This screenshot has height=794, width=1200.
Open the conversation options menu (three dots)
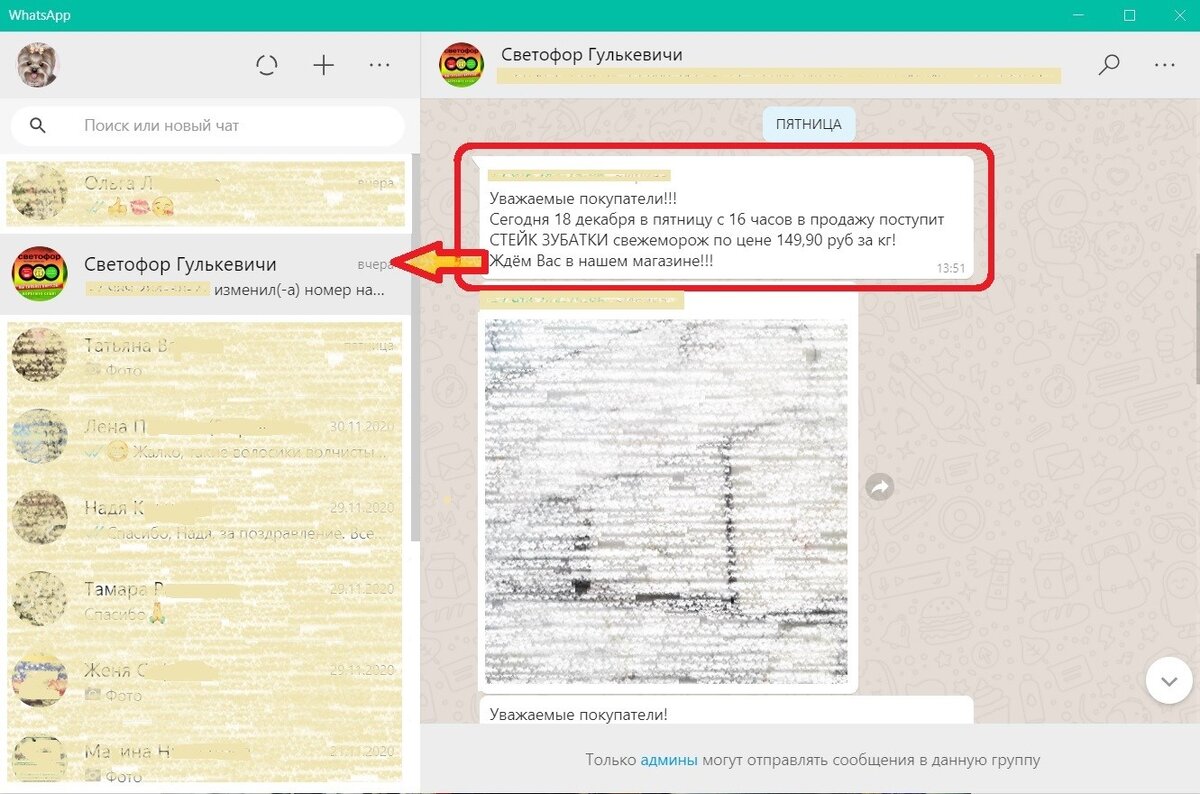[x=1165, y=64]
